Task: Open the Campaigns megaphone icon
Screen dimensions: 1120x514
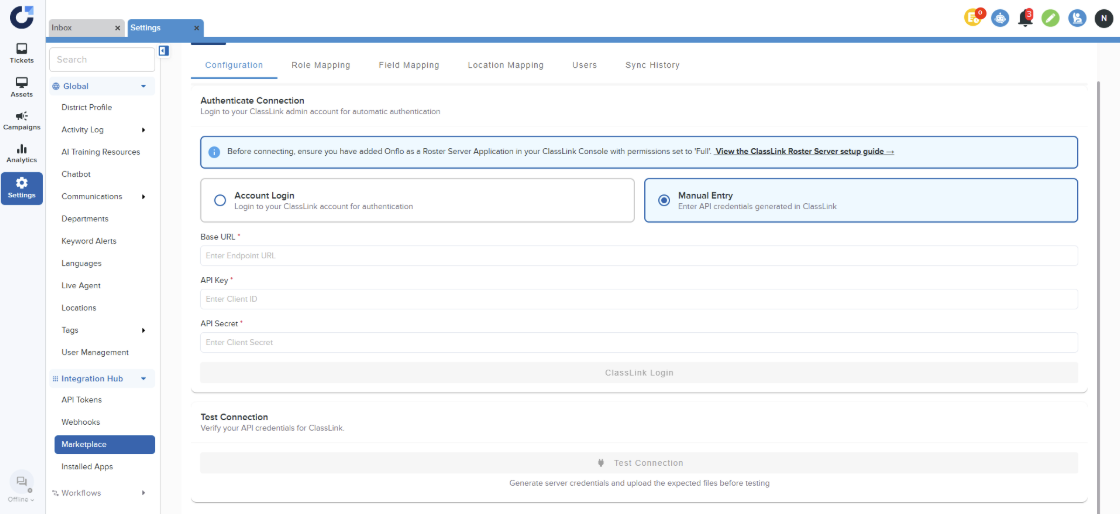Action: (x=22, y=120)
